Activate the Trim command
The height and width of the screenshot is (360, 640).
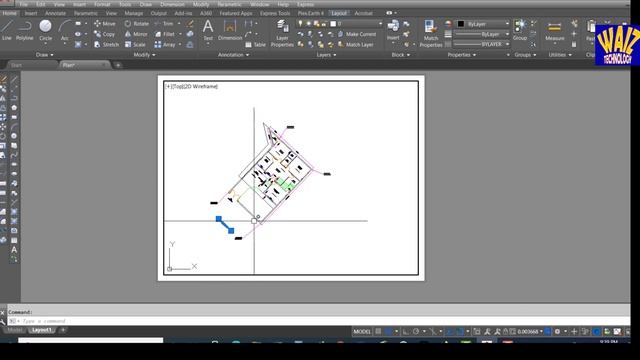[x=164, y=24]
